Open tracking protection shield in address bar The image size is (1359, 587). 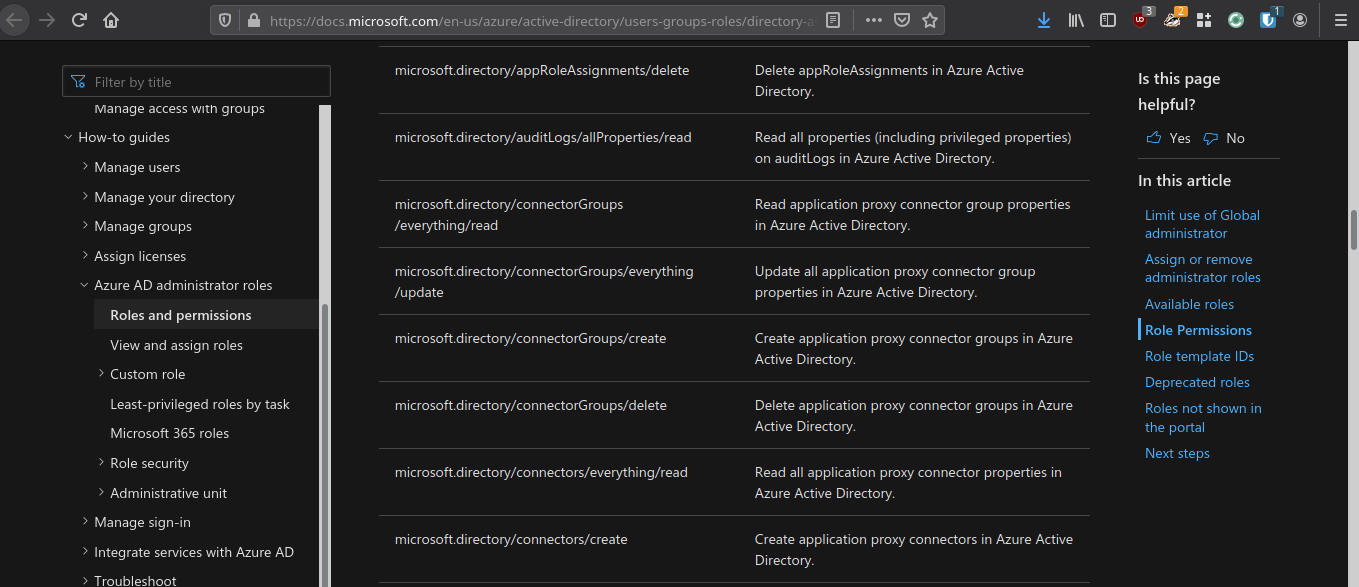pyautogui.click(x=226, y=20)
